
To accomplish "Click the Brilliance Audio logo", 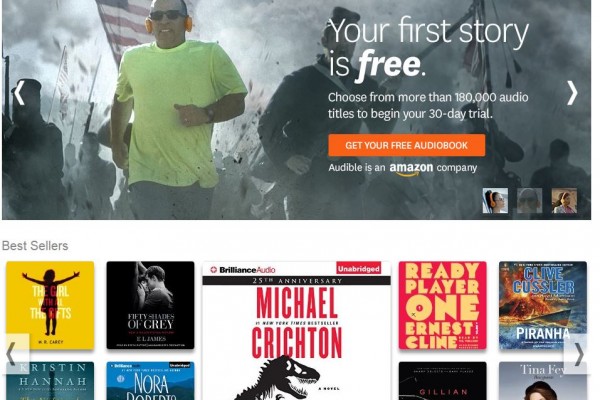I will tap(243, 270).
